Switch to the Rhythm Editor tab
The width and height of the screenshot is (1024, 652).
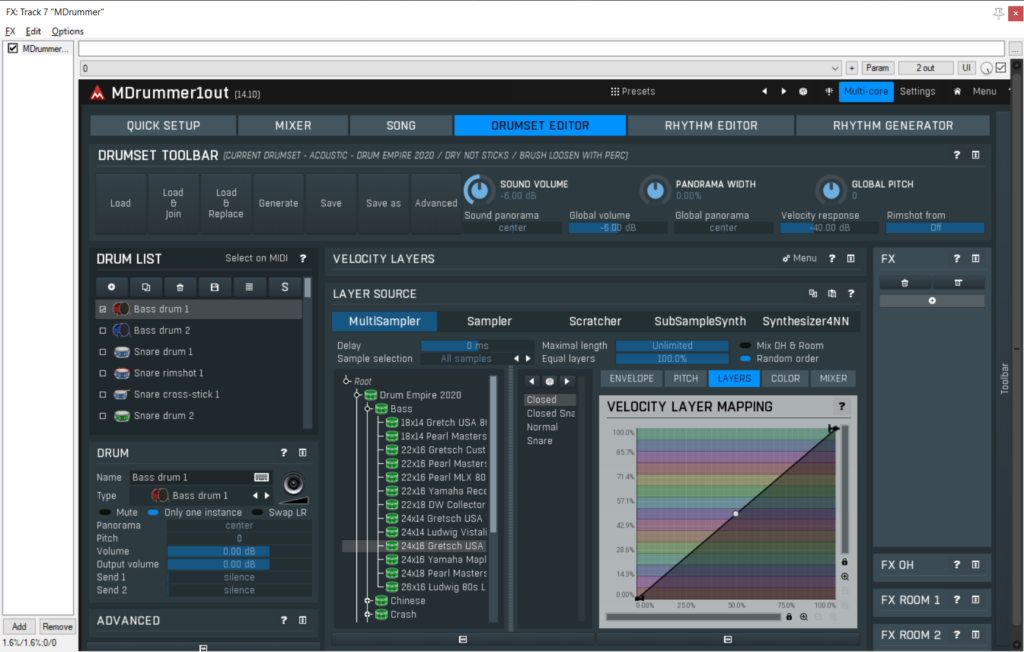click(711, 125)
